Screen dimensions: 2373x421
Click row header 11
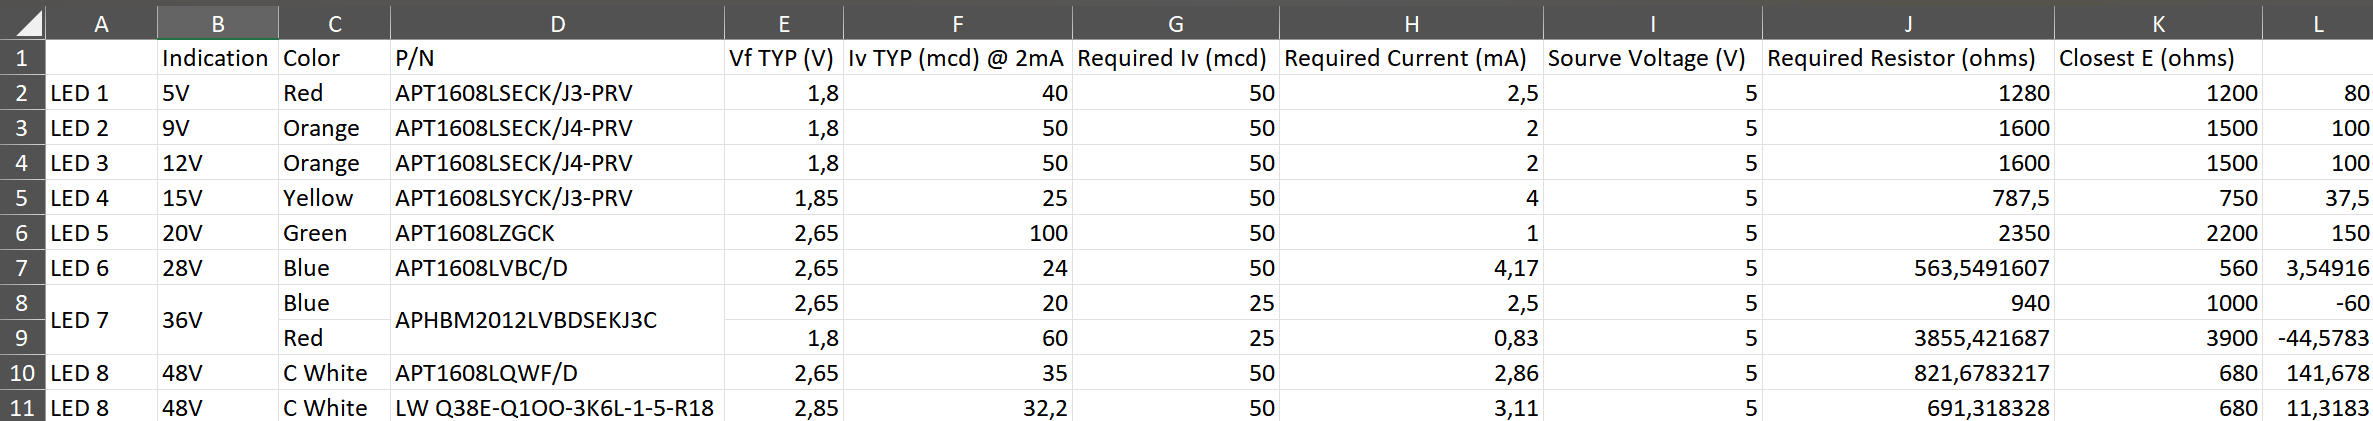[x=22, y=408]
